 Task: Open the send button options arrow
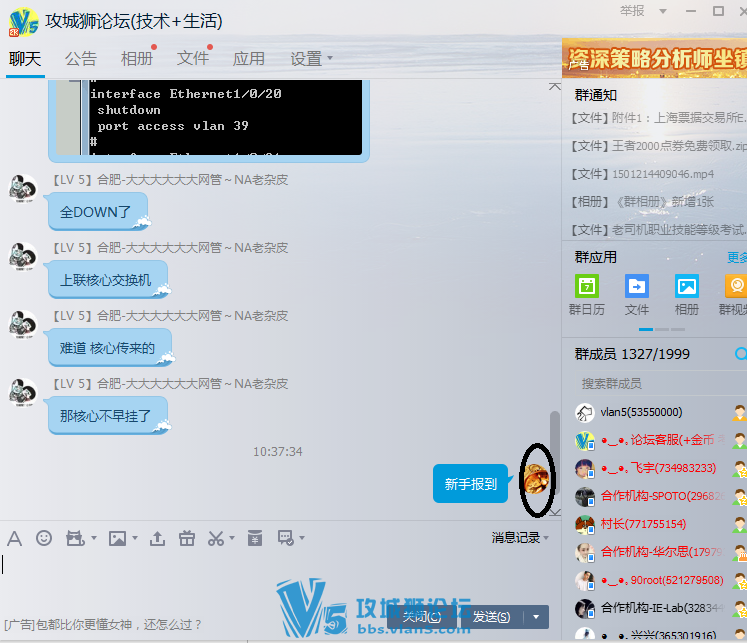pos(538,617)
